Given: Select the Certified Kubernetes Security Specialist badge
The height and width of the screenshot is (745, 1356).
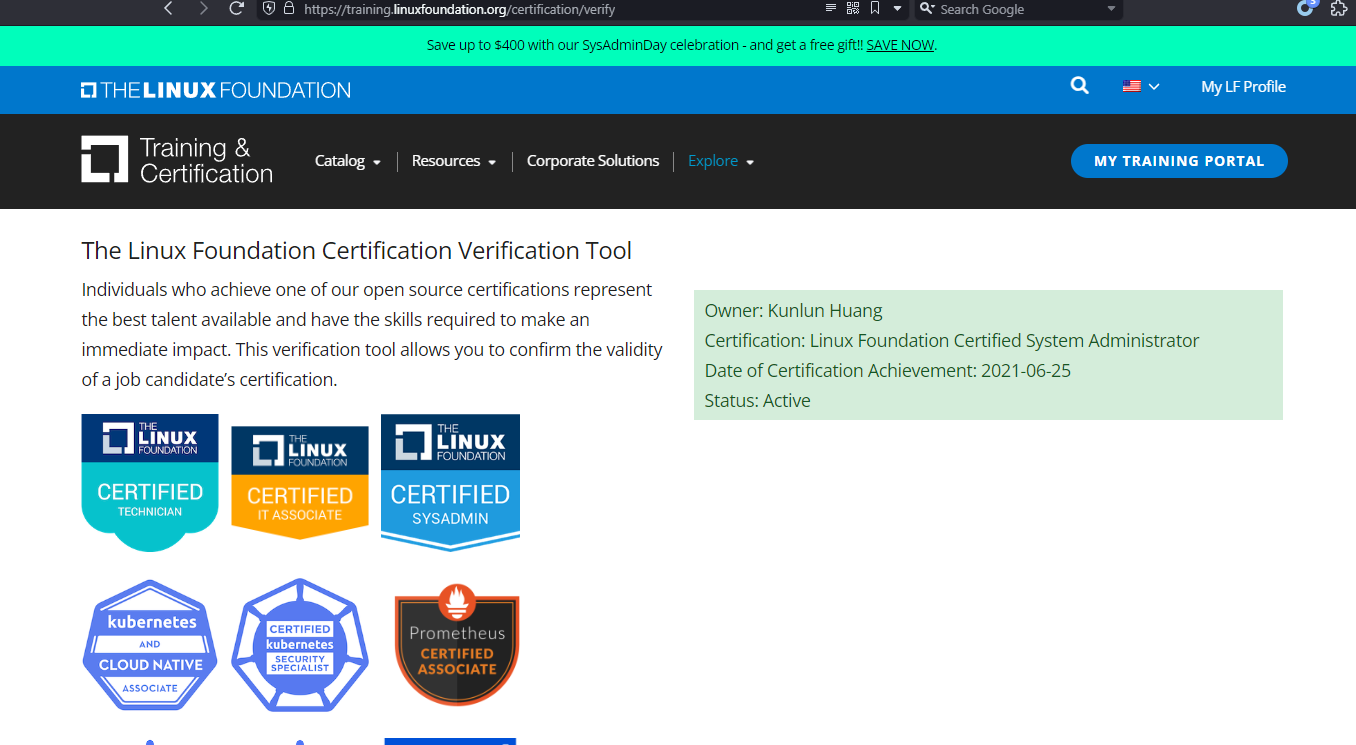Looking at the screenshot, I should tap(300, 645).
